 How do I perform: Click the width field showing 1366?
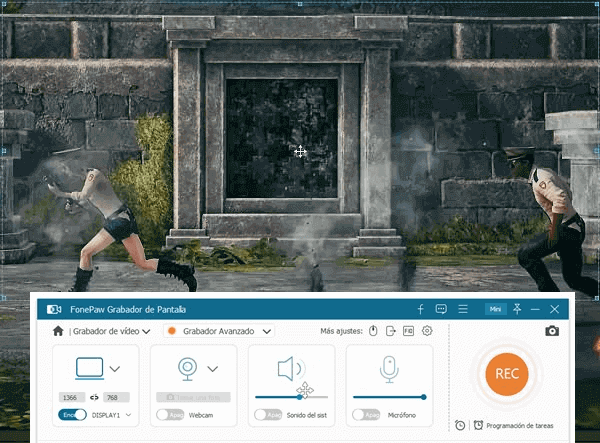click(72, 397)
